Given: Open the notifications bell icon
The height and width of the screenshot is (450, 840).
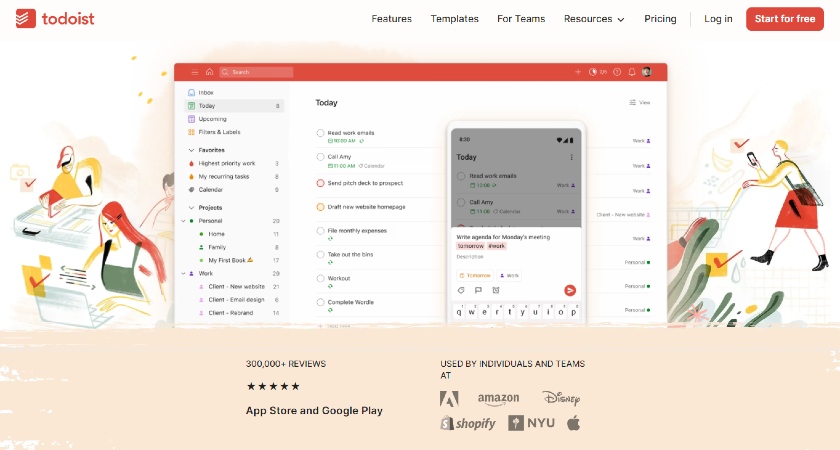Looking at the screenshot, I should pyautogui.click(x=632, y=72).
